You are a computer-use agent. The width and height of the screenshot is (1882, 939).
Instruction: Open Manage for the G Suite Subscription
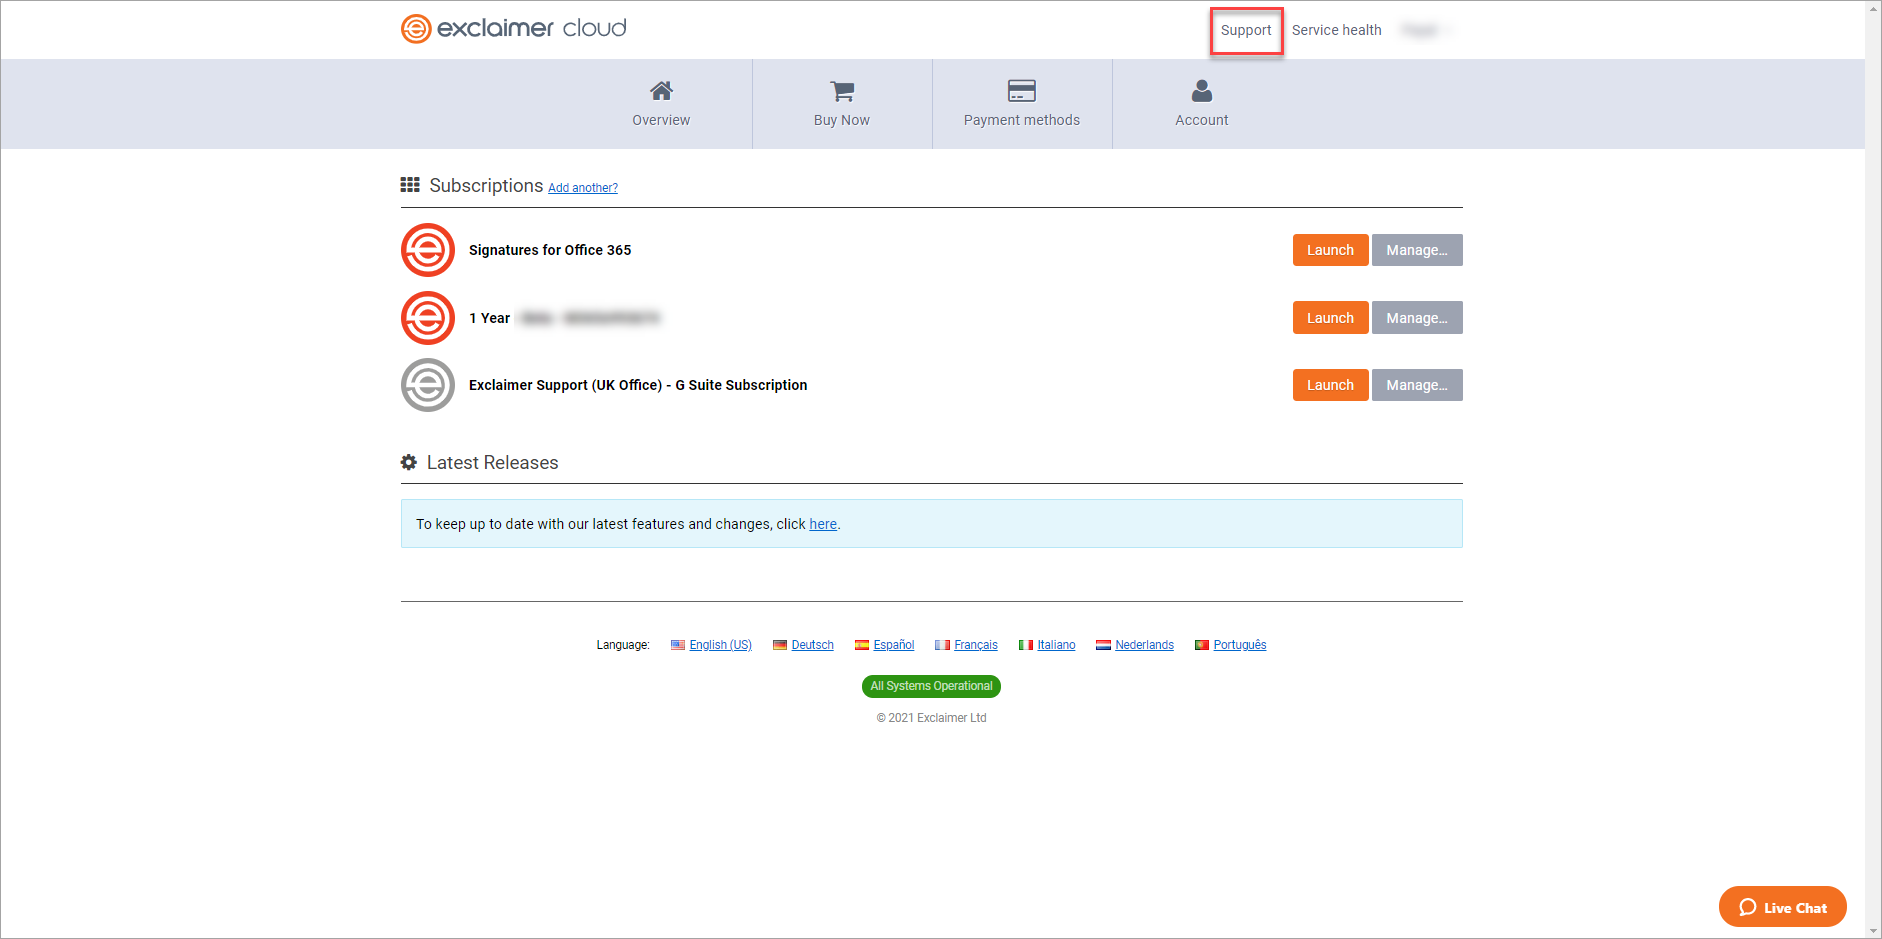pos(1416,385)
